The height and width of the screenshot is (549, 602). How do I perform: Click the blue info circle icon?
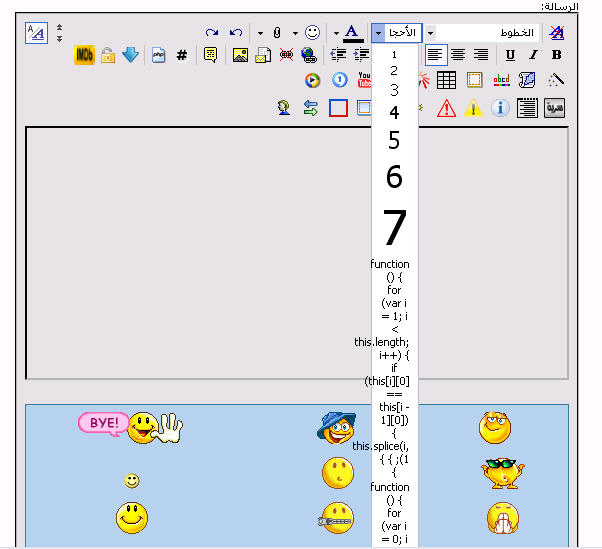click(x=500, y=108)
